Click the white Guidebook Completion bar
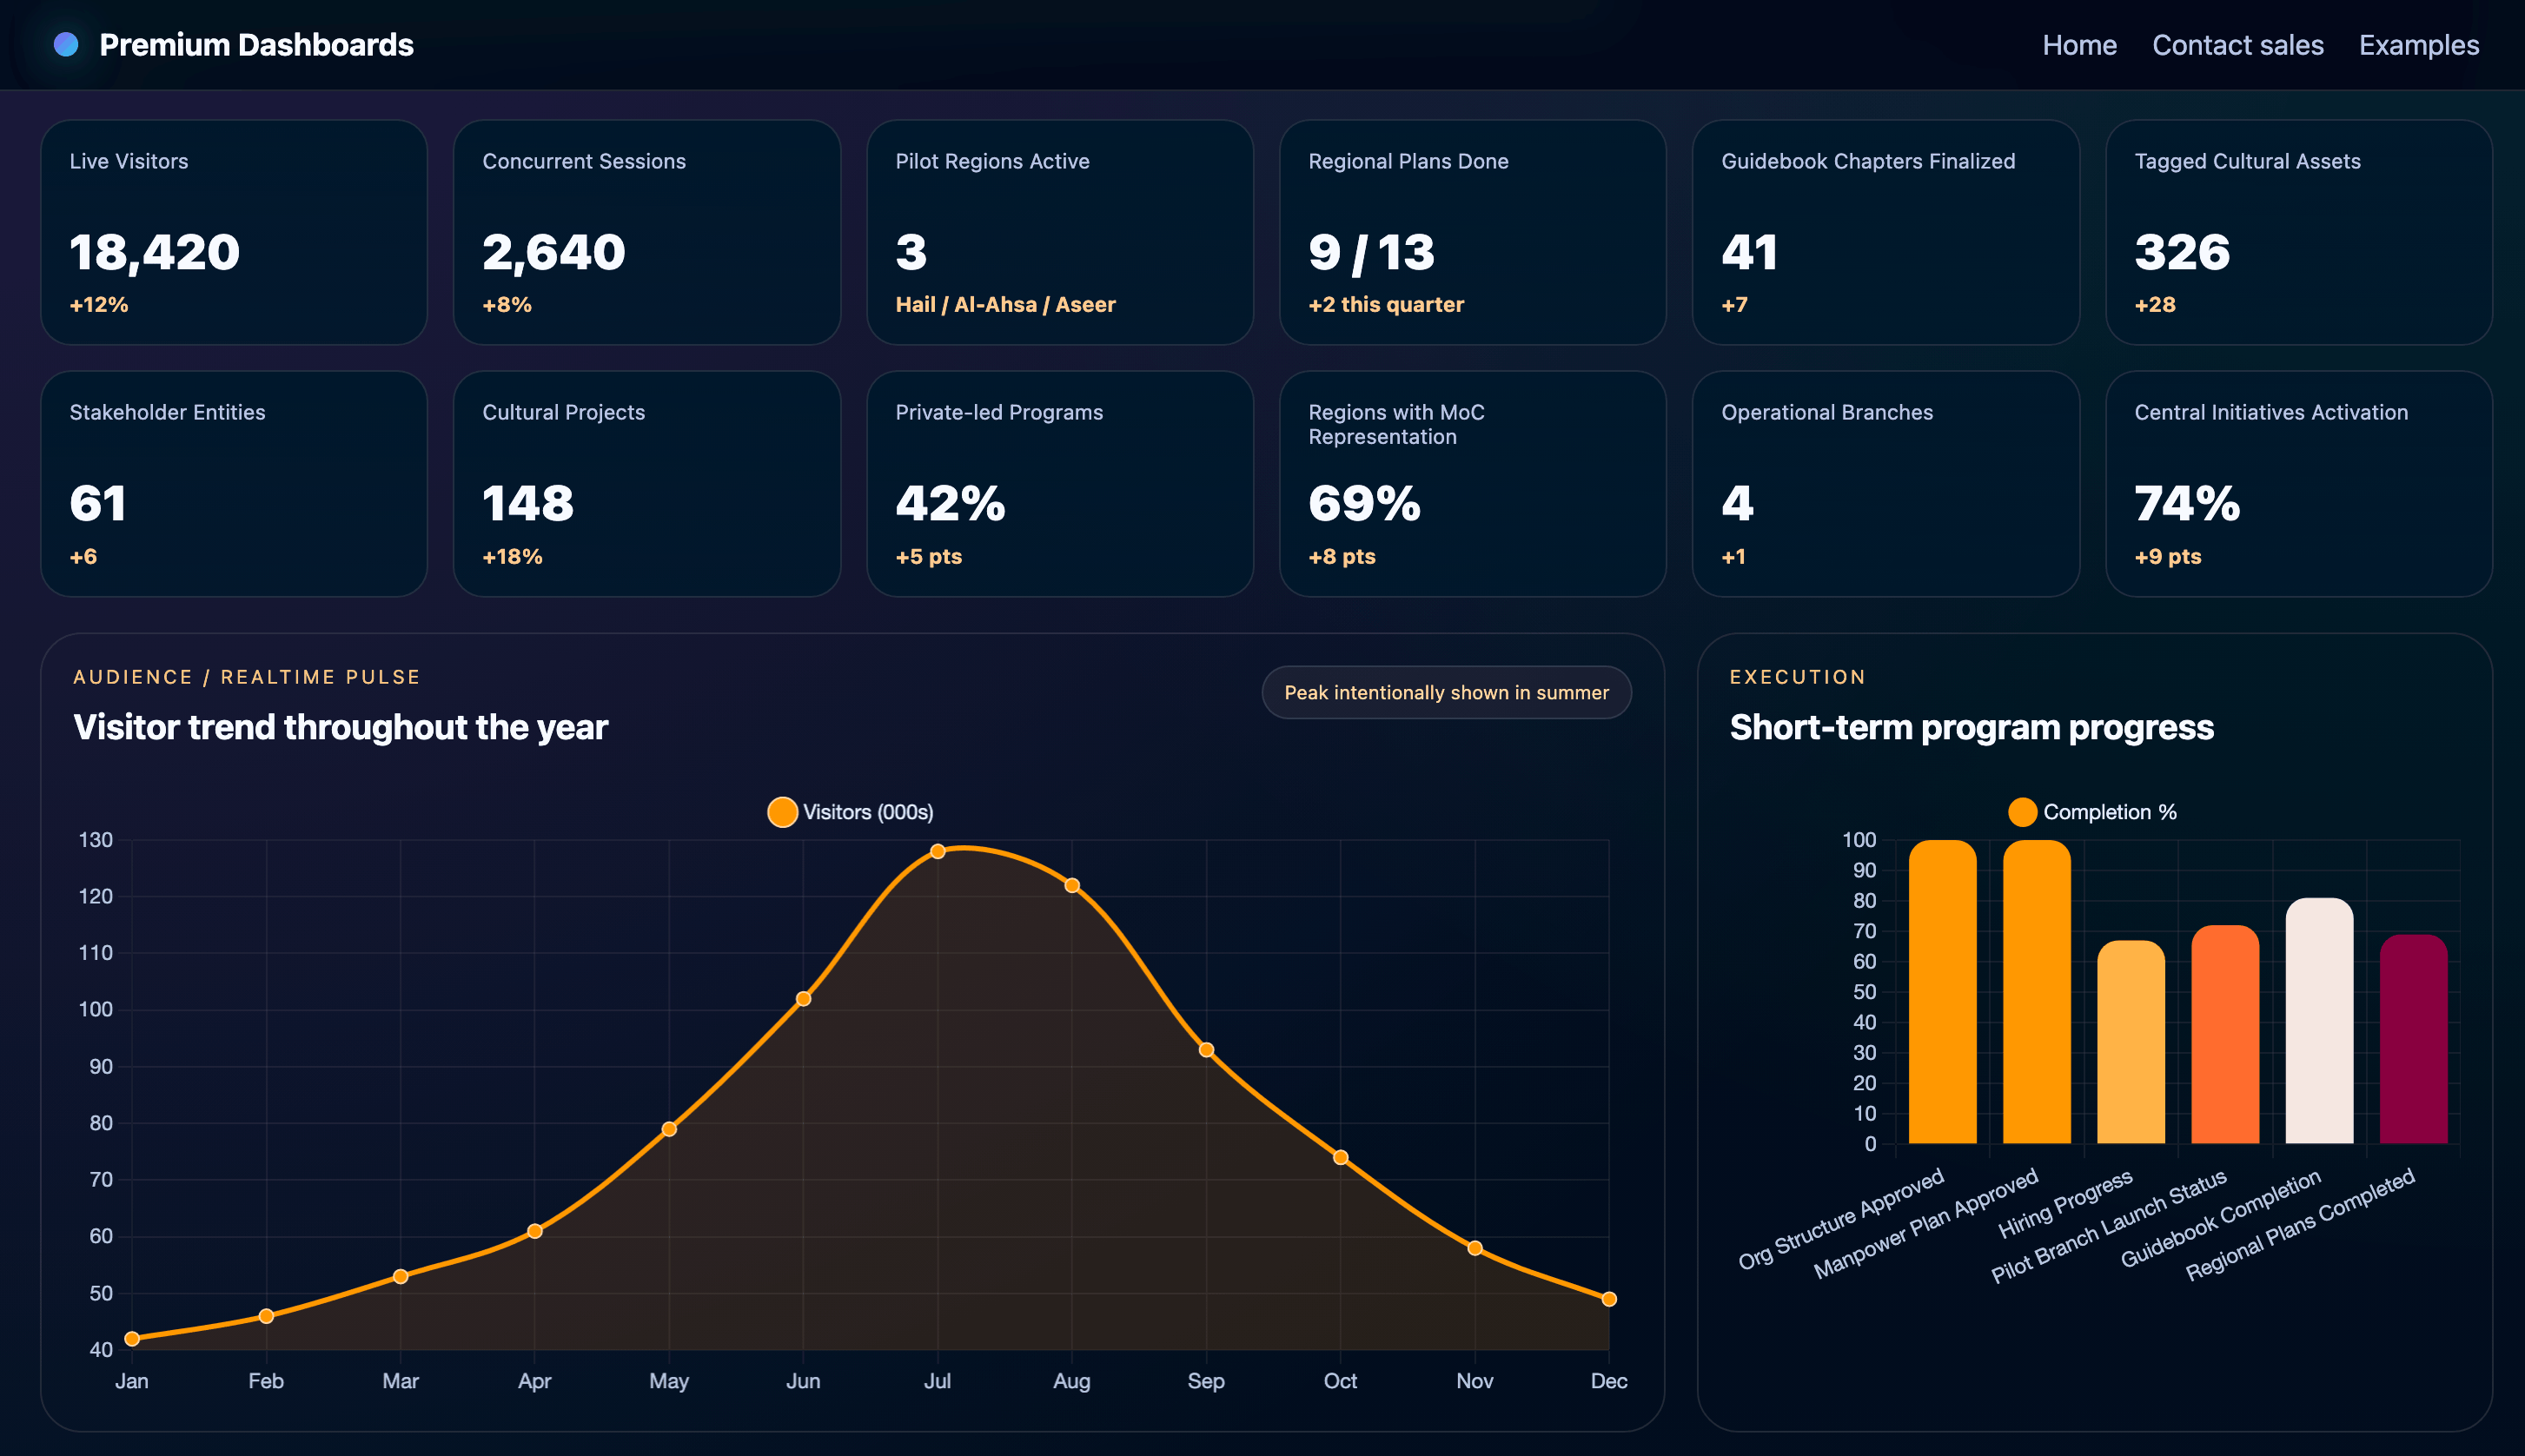Screen dimensions: 2525x1456 point(2319,1020)
